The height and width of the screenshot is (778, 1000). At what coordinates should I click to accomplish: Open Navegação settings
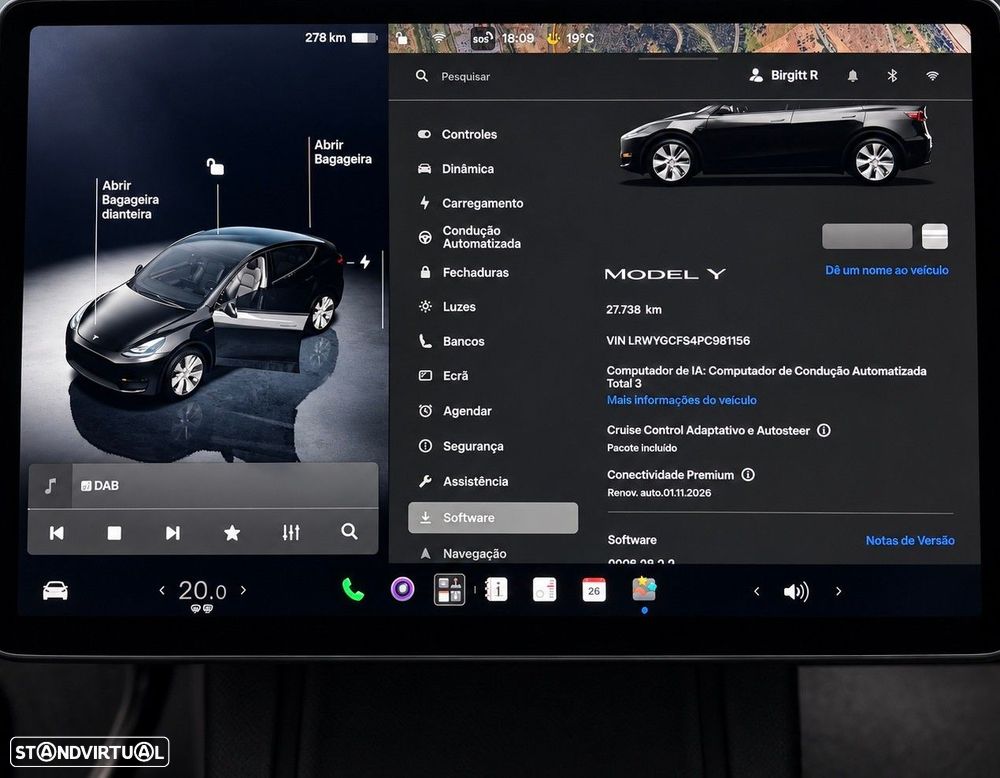coord(462,553)
